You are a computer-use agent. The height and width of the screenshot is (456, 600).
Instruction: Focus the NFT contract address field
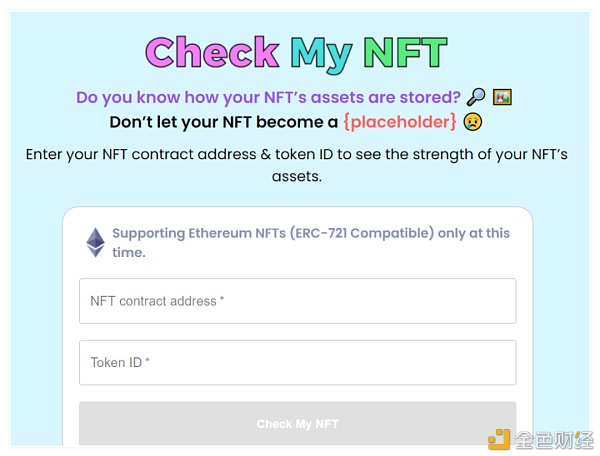coord(297,301)
